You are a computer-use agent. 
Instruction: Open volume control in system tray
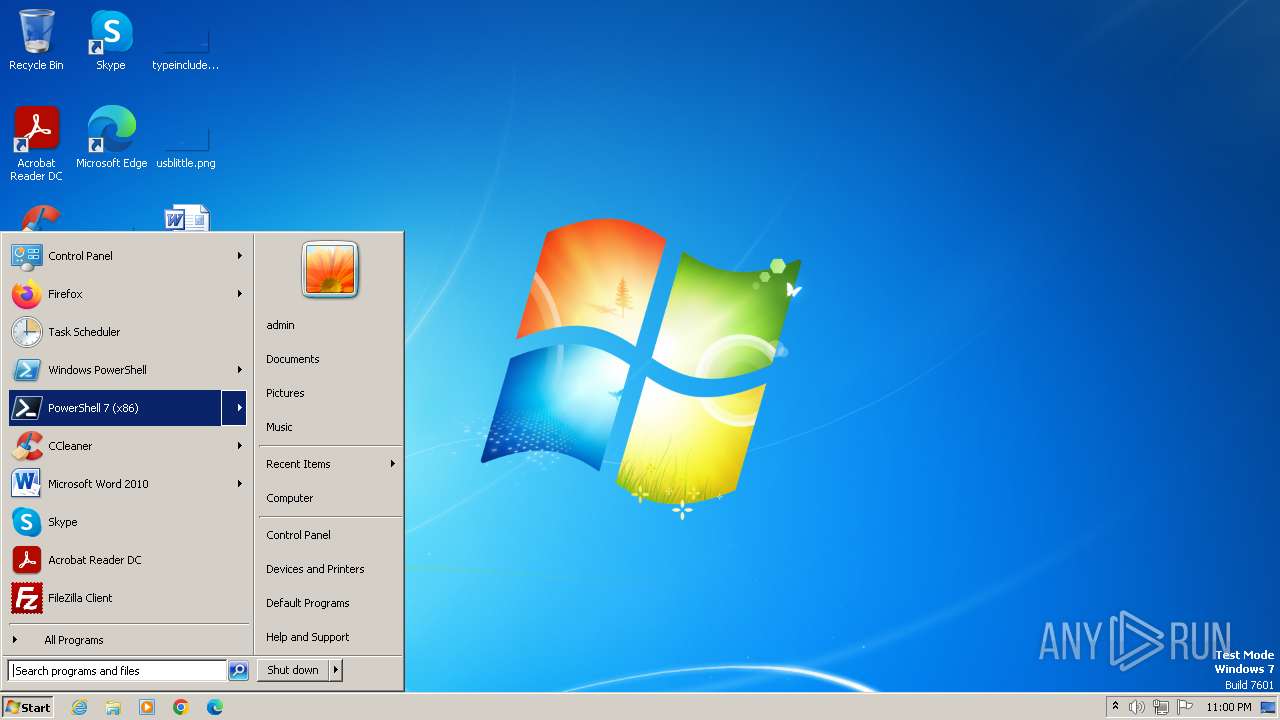pos(1137,707)
